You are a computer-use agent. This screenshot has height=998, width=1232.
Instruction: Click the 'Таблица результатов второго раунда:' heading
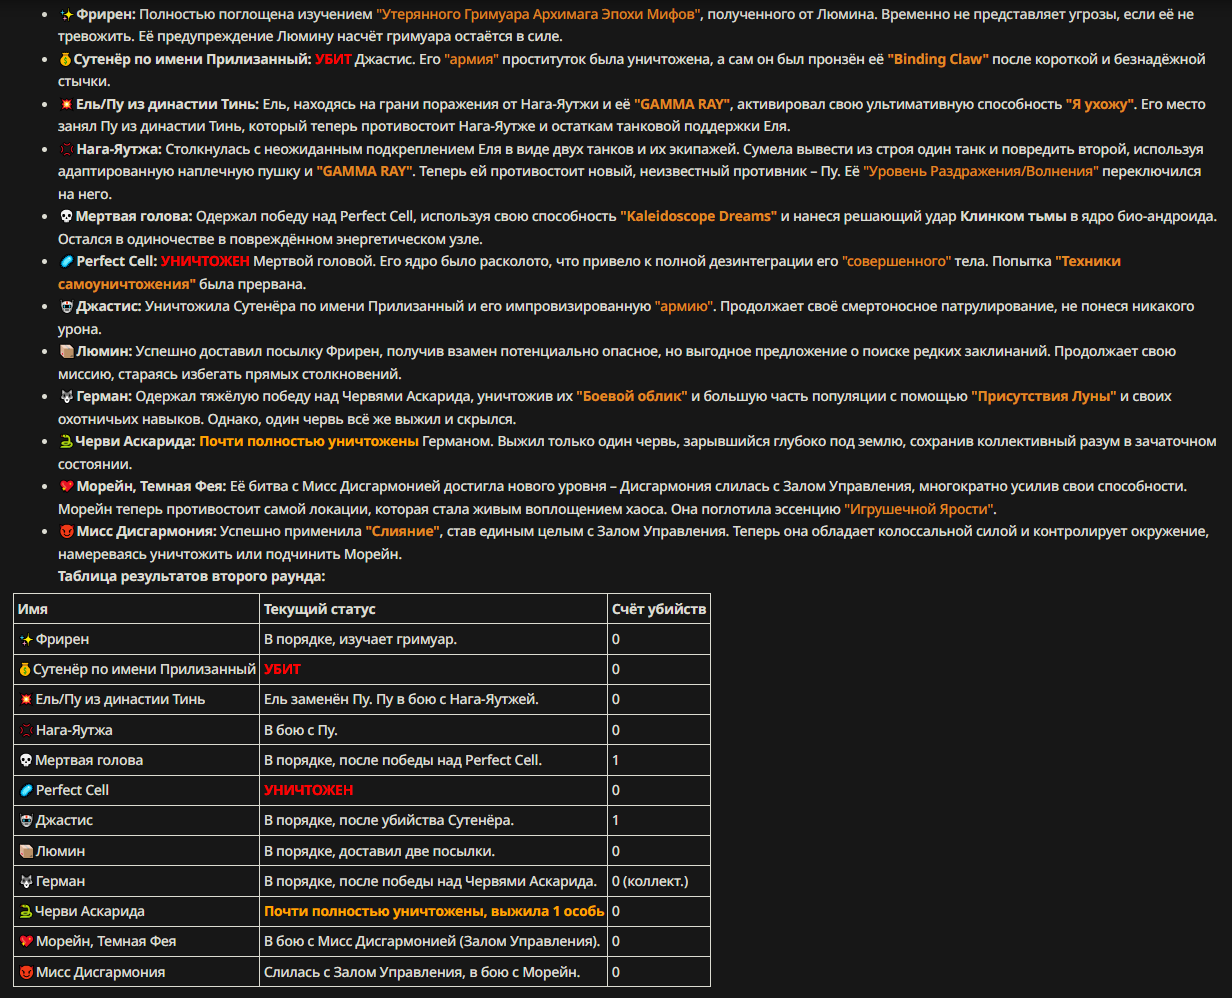191,576
